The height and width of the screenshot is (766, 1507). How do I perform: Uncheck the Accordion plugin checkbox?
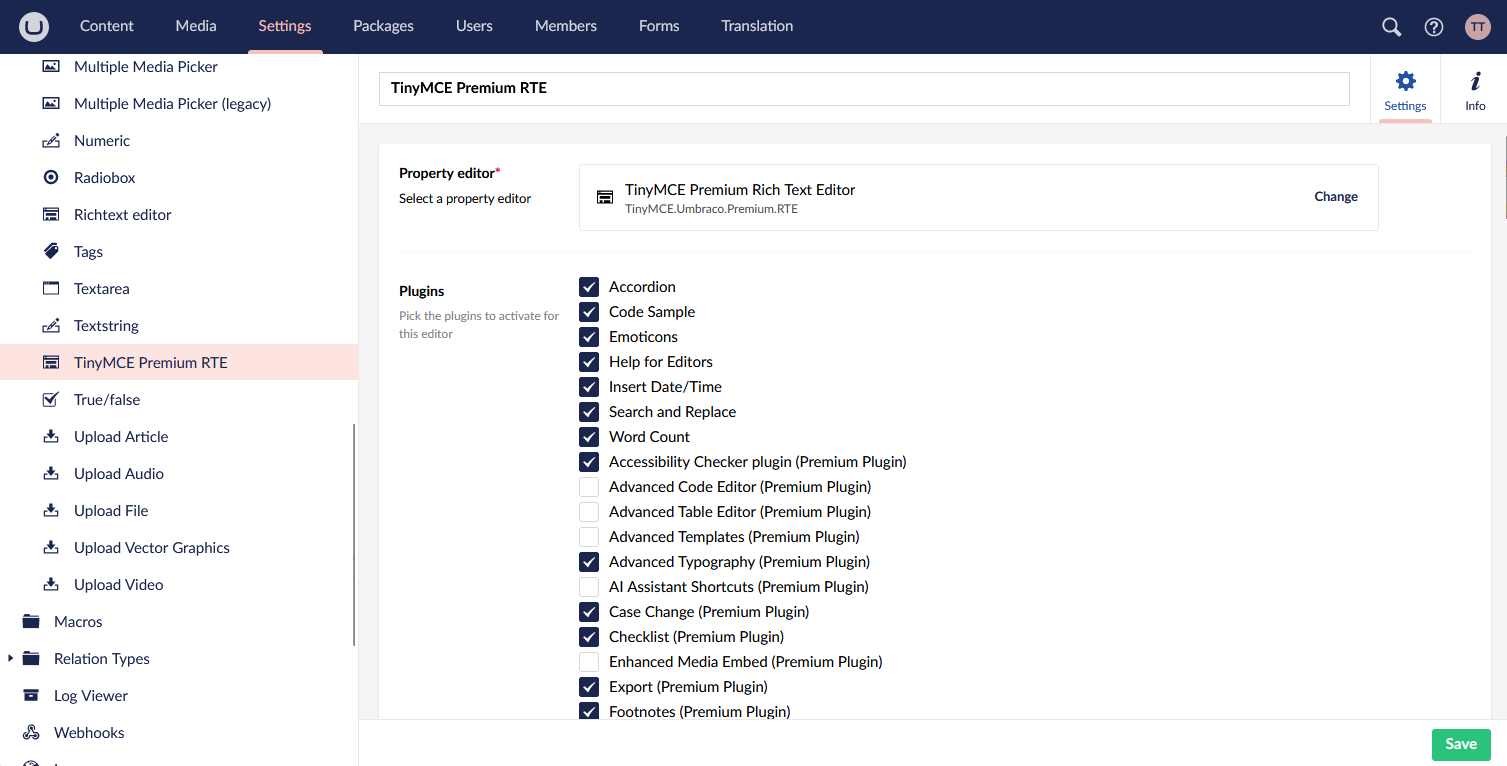coord(589,287)
